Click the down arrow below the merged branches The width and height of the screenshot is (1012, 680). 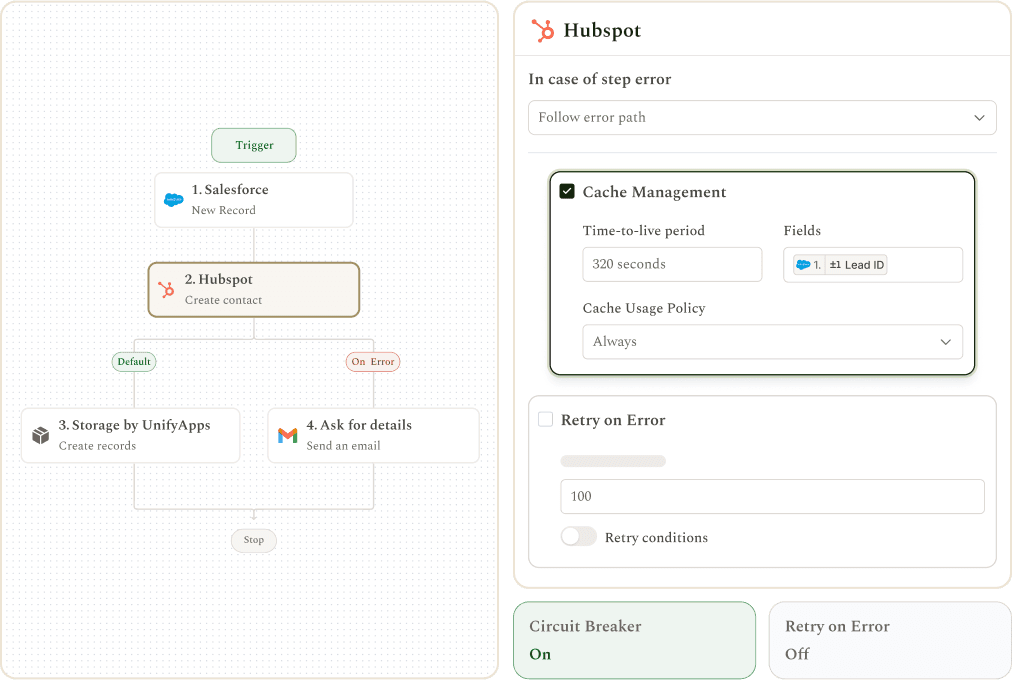[254, 515]
